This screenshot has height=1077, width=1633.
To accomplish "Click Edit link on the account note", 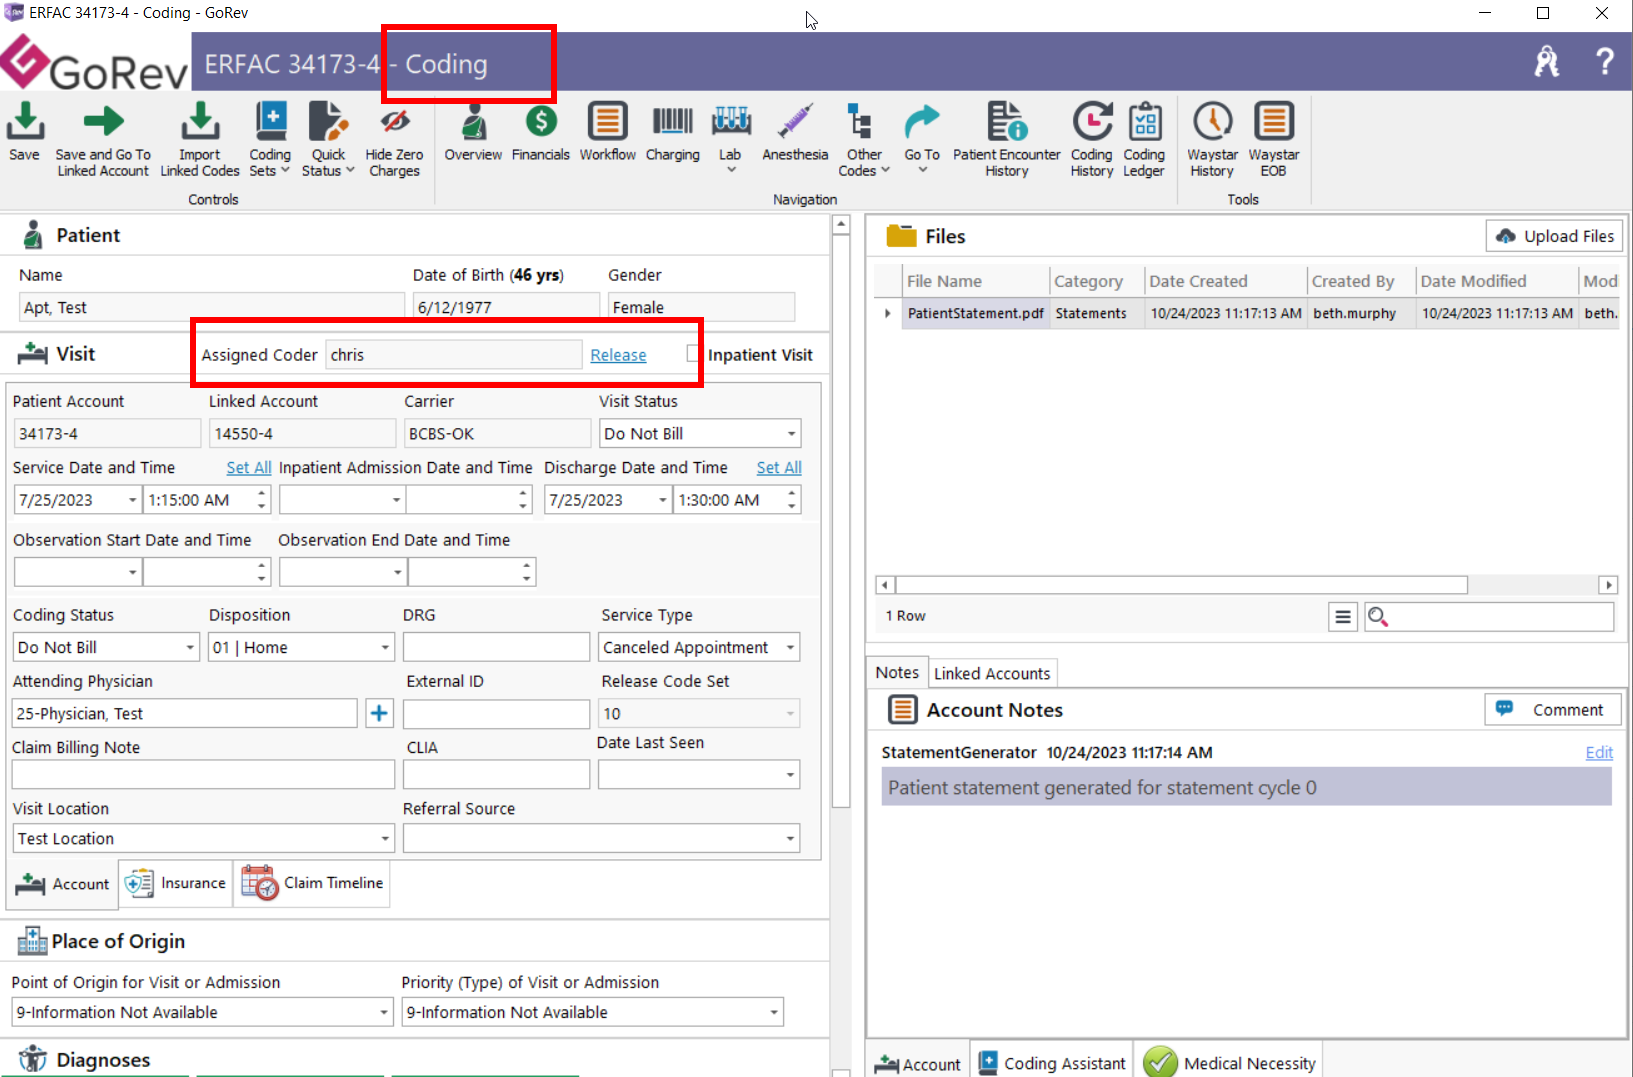I will [1599, 752].
